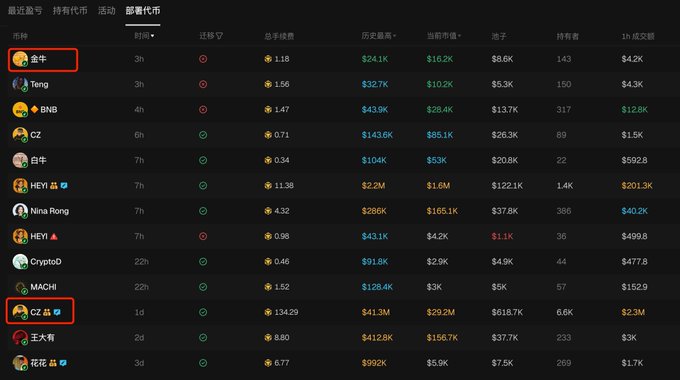Click the green migrated check in Nina Rong row
The width and height of the screenshot is (680, 380).
[x=203, y=211]
